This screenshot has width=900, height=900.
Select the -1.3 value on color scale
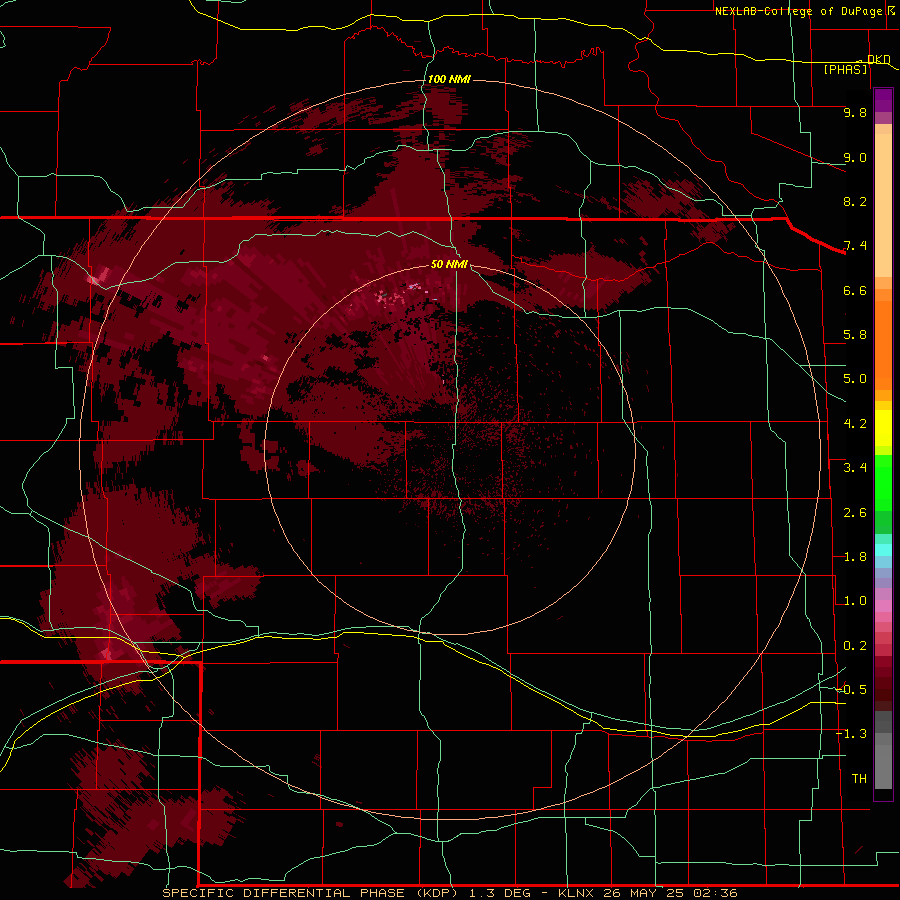click(851, 734)
